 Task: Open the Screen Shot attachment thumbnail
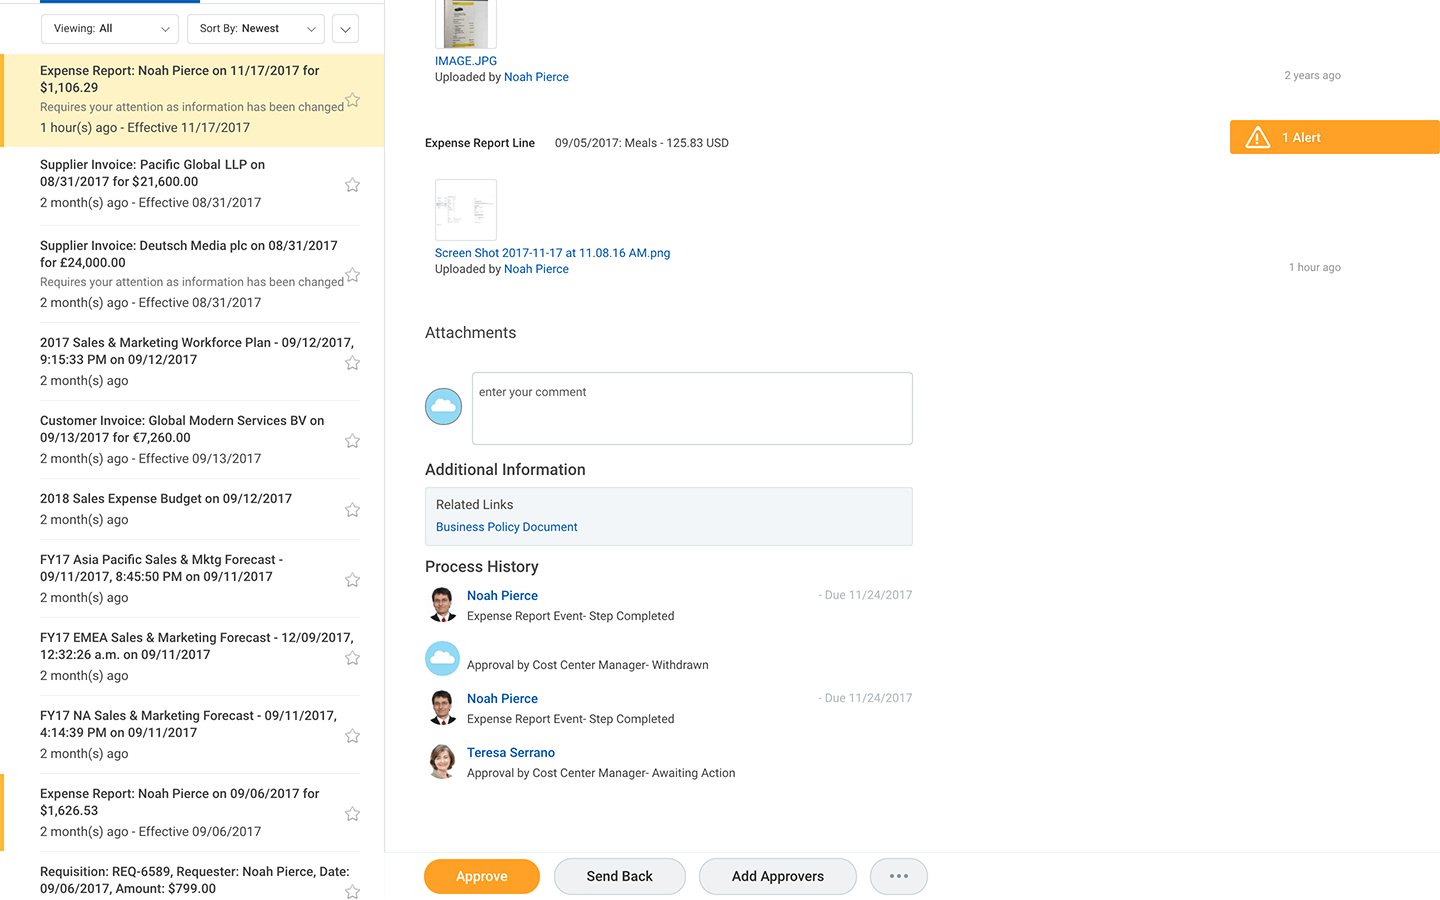(x=466, y=209)
